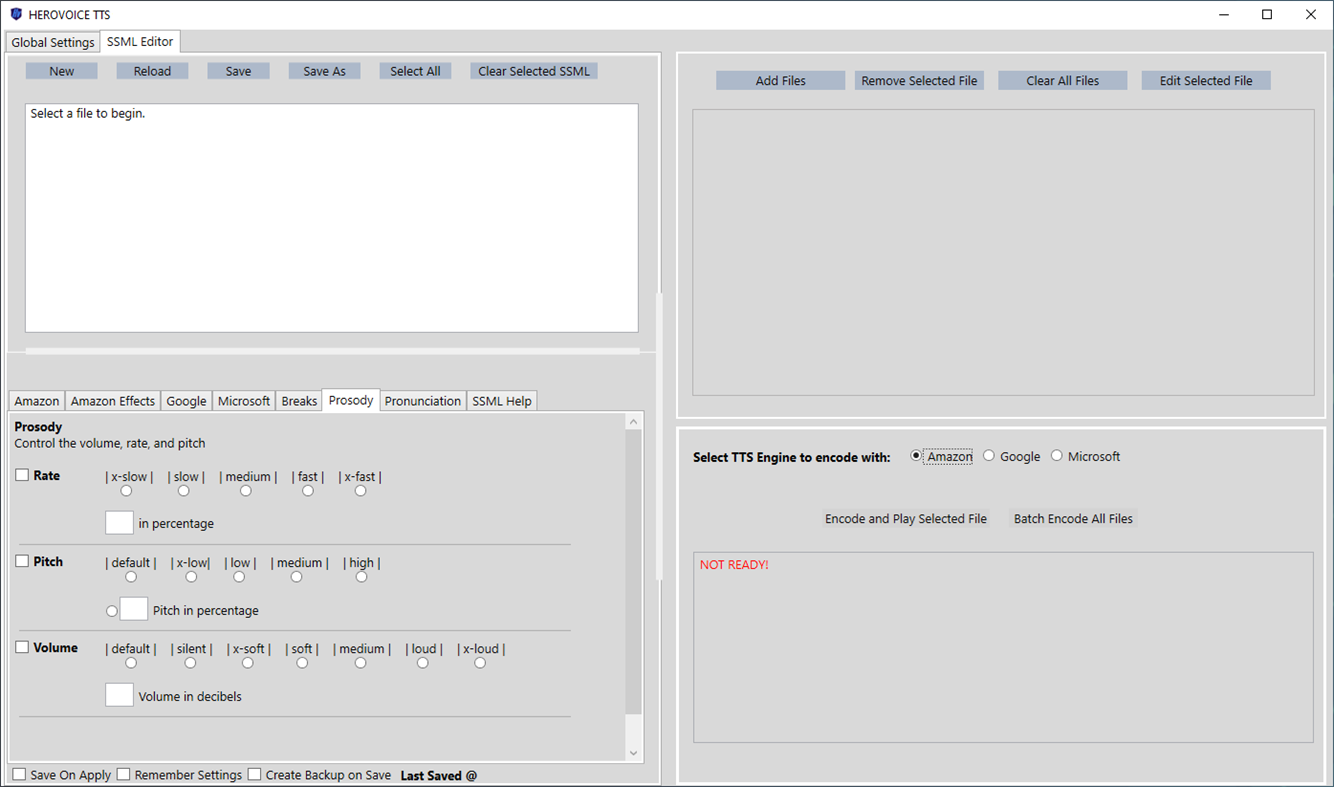Reload the current SSML file

pos(152,70)
